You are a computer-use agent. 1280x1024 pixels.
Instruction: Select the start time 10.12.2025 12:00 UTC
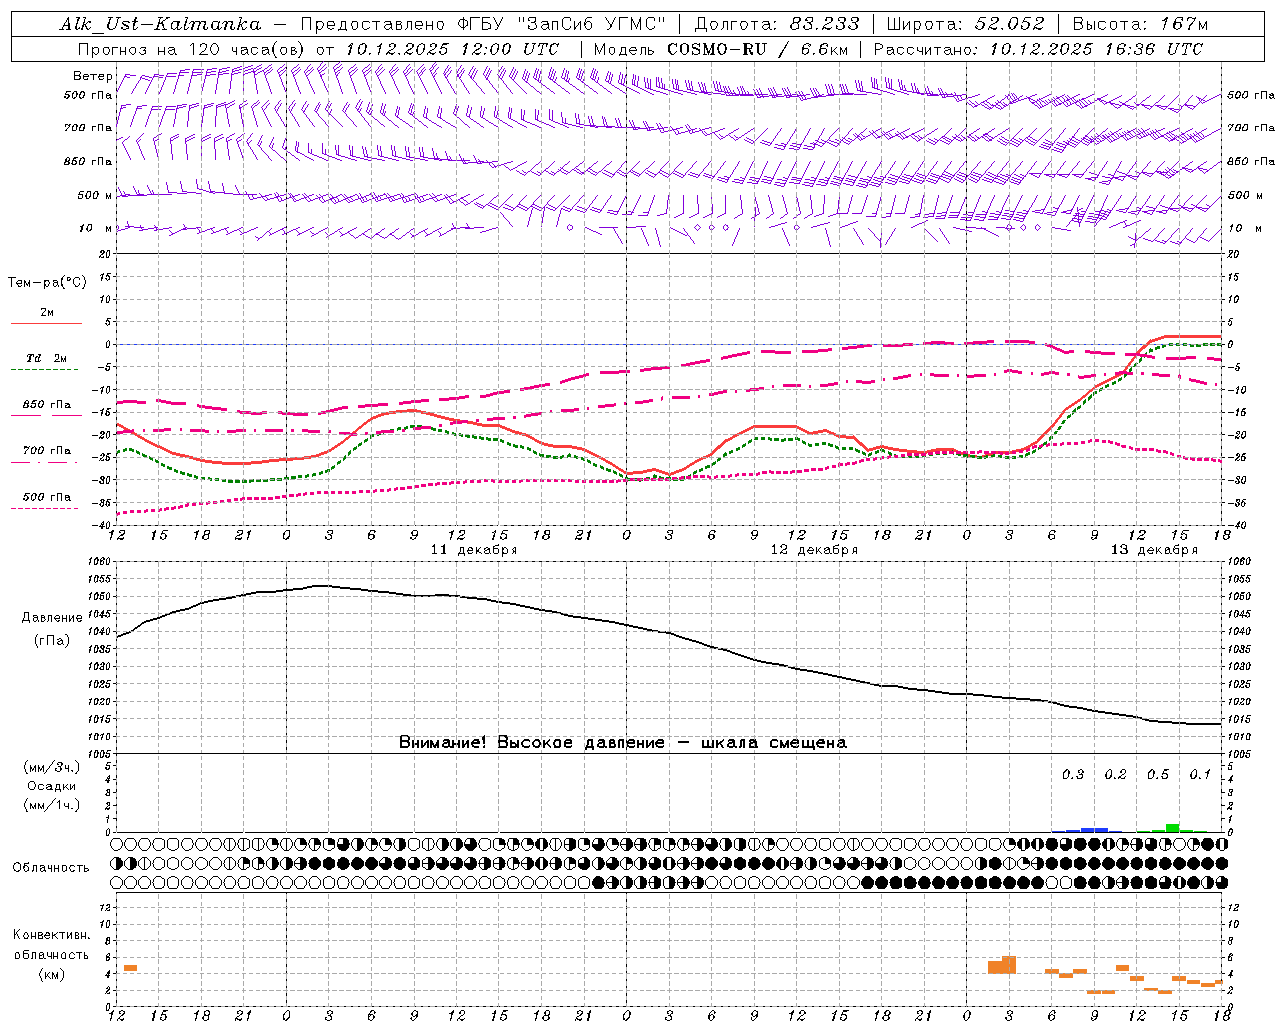pos(451,49)
